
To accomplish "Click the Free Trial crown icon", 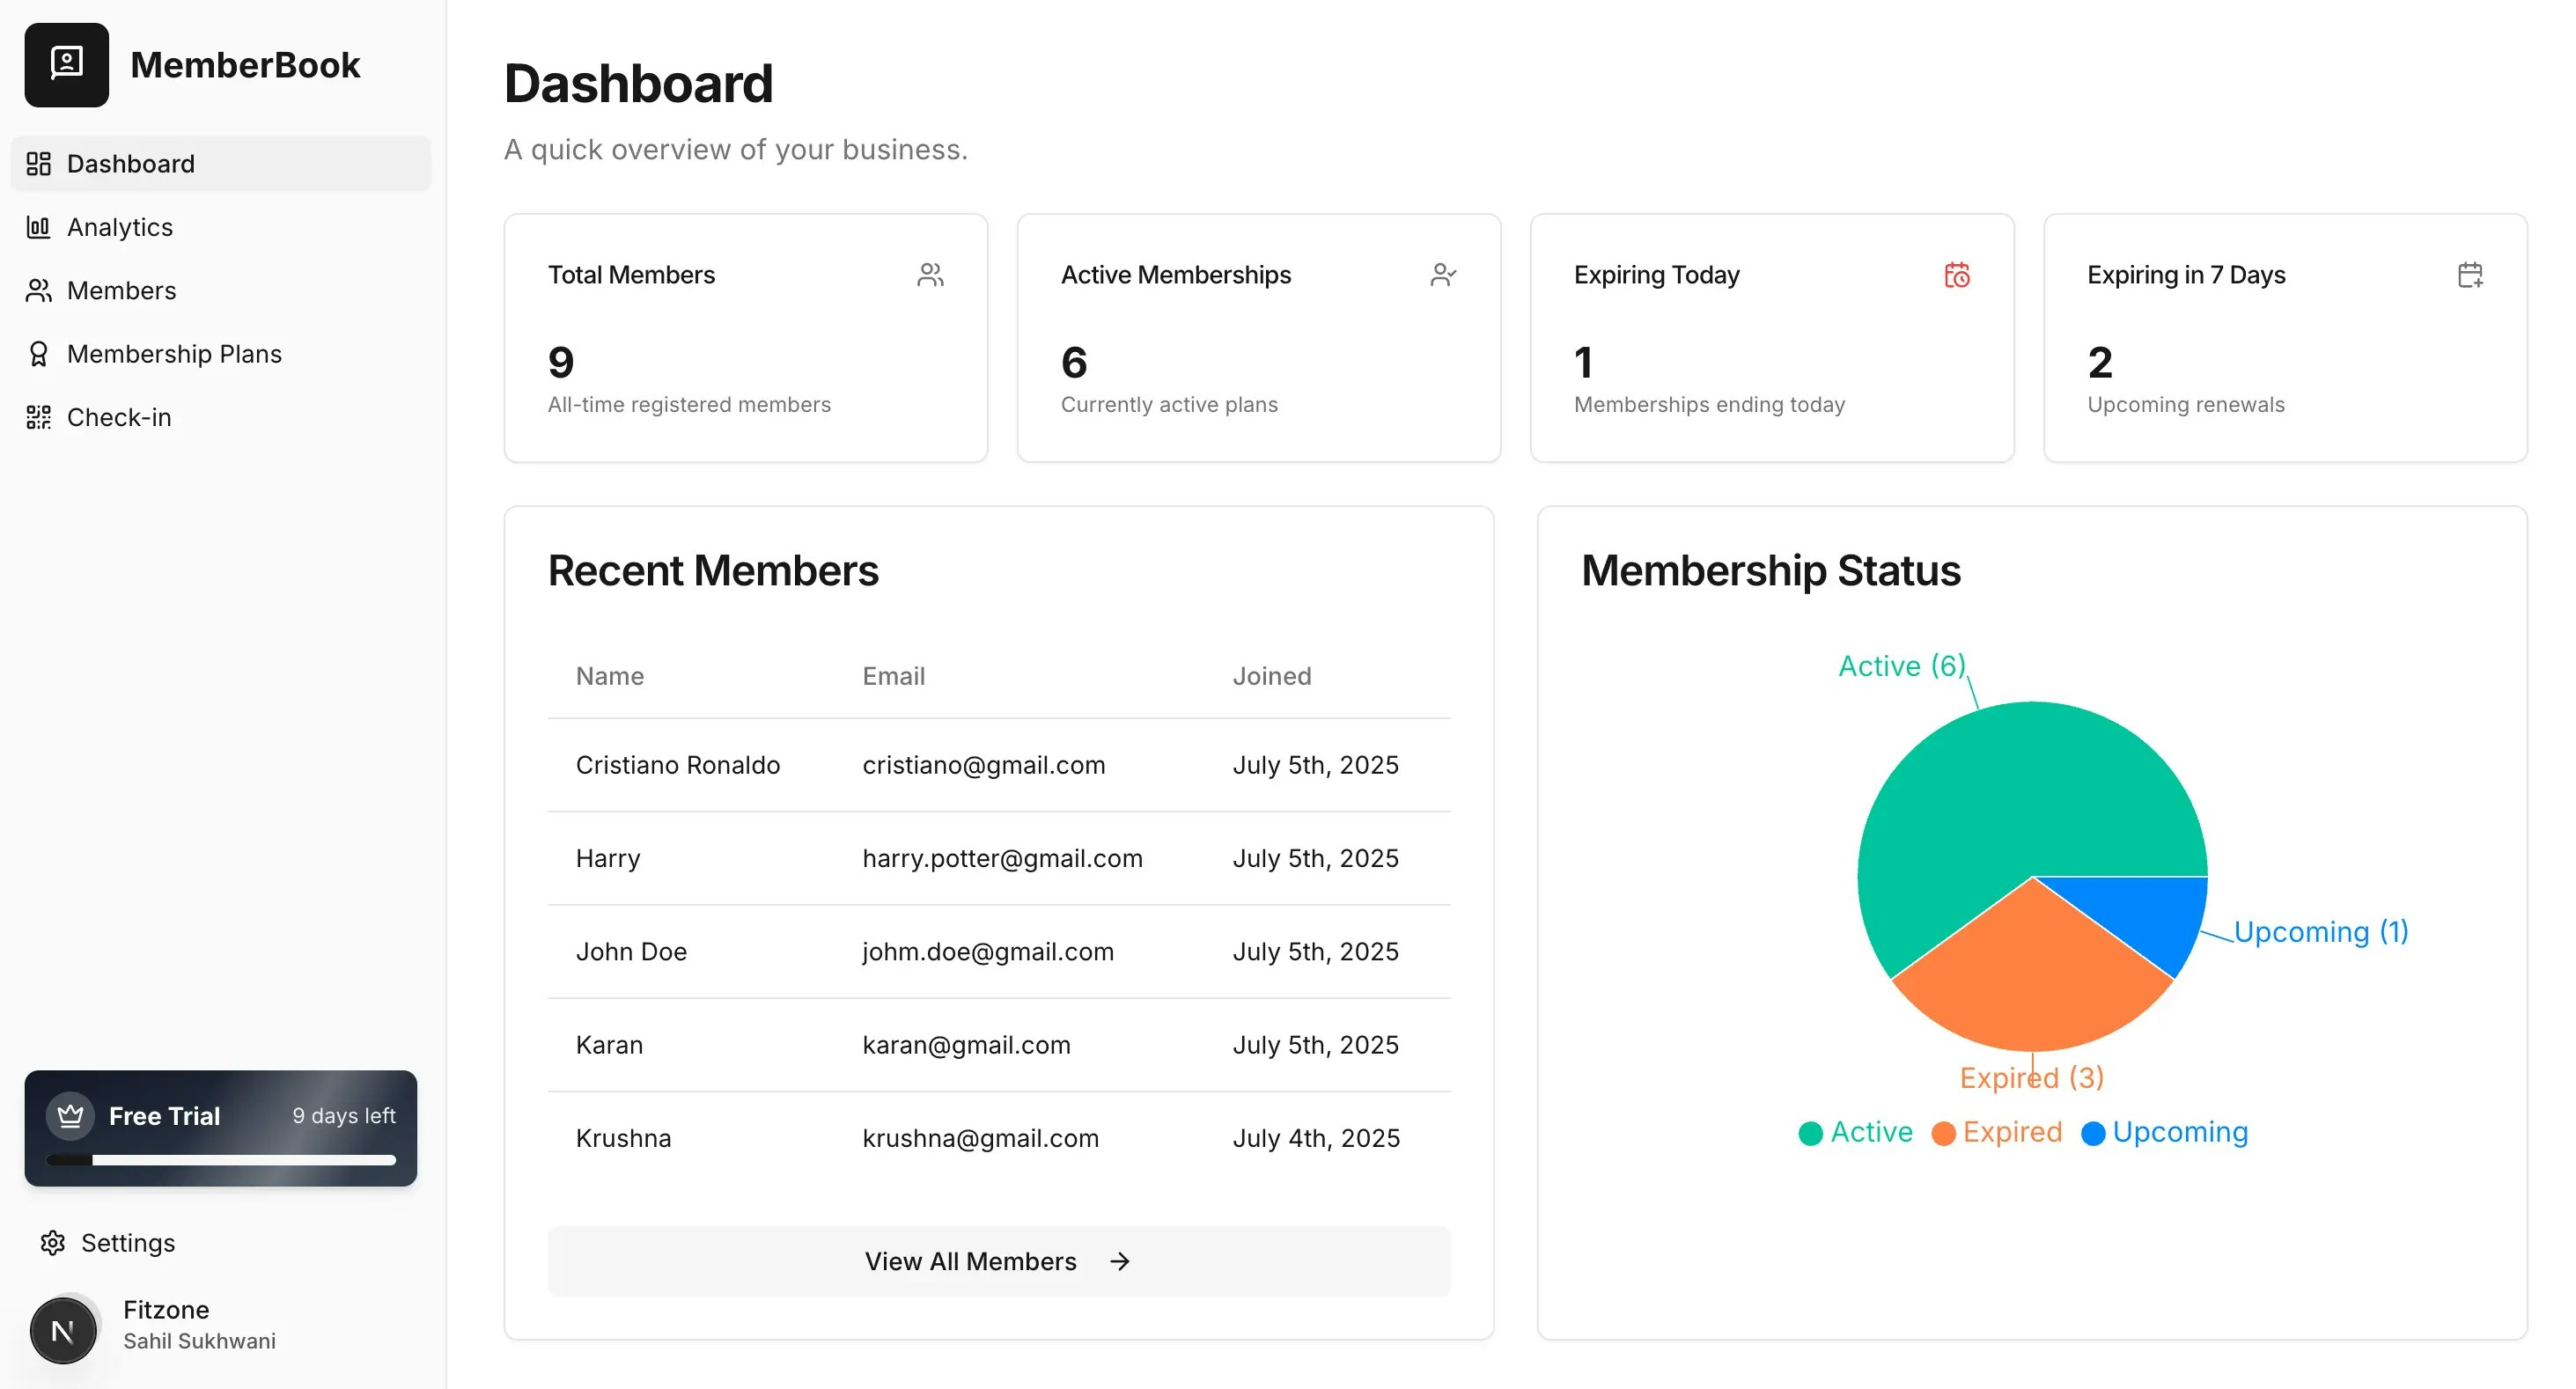I will click(70, 1115).
